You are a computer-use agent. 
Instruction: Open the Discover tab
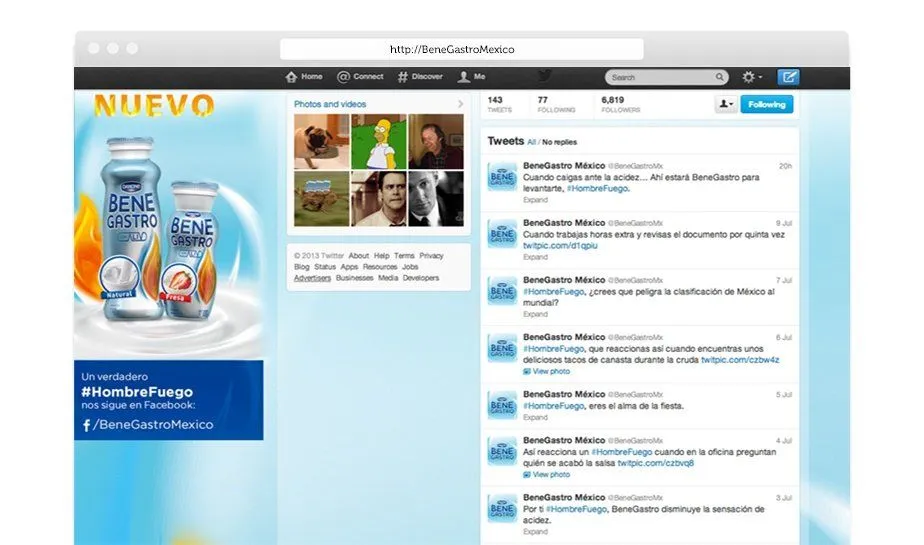[x=420, y=77]
